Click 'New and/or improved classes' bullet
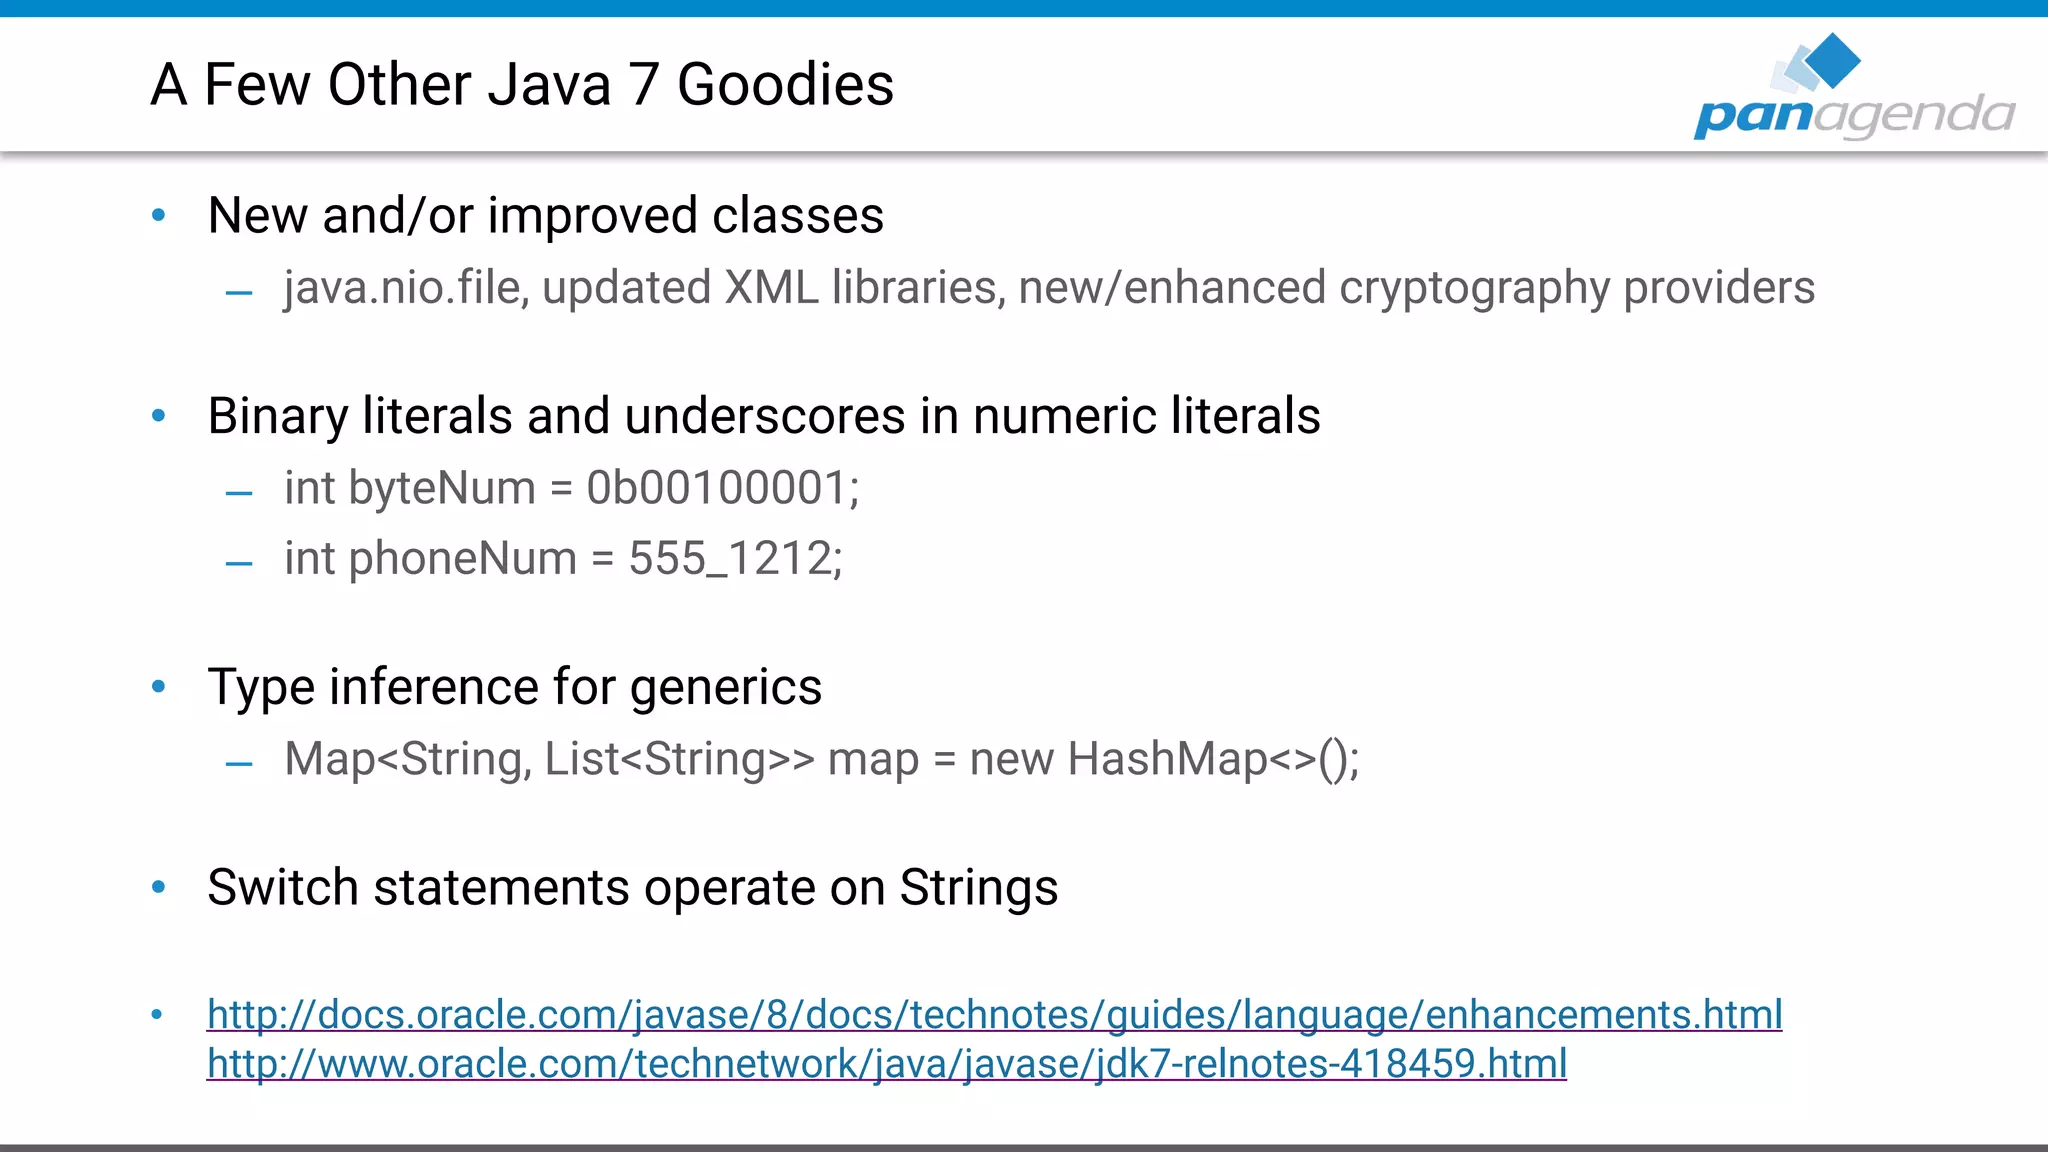The image size is (2048, 1152). 545,215
